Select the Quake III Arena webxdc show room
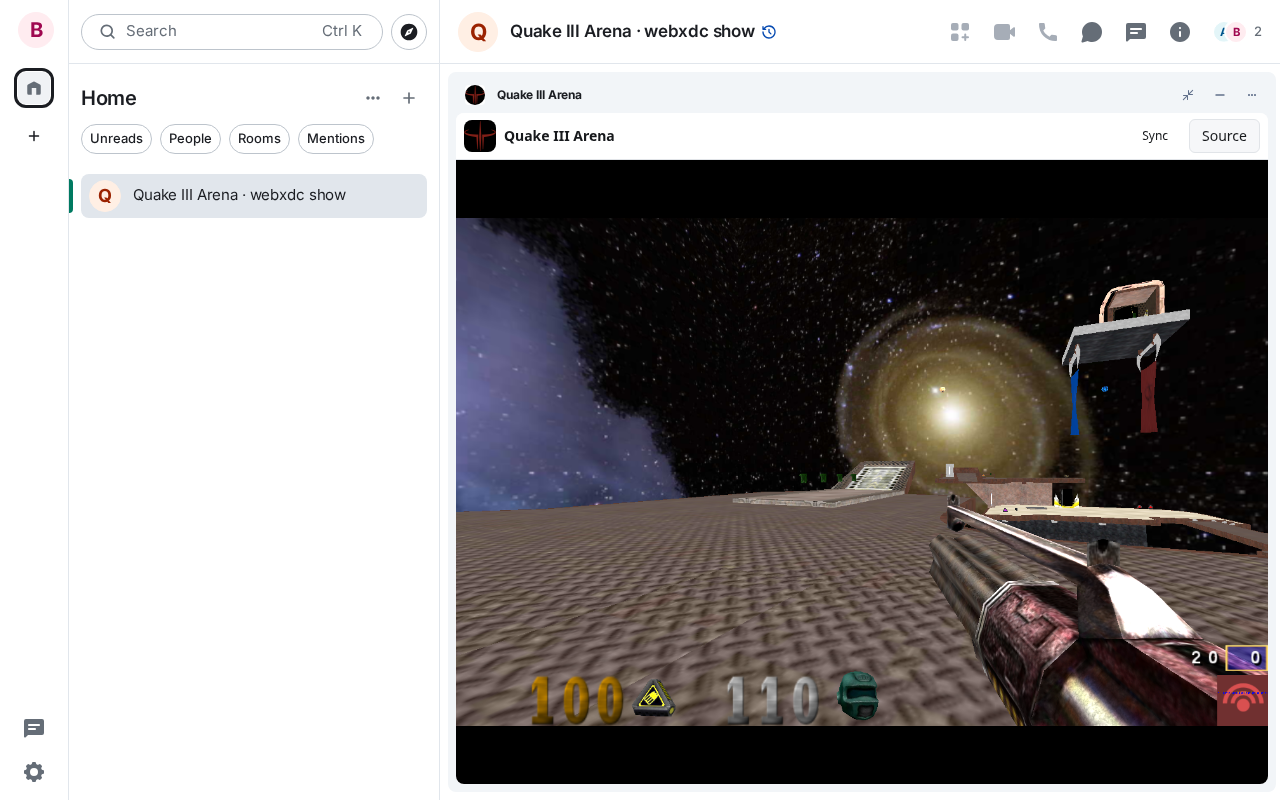This screenshot has width=1280, height=800. pyautogui.click(x=254, y=196)
